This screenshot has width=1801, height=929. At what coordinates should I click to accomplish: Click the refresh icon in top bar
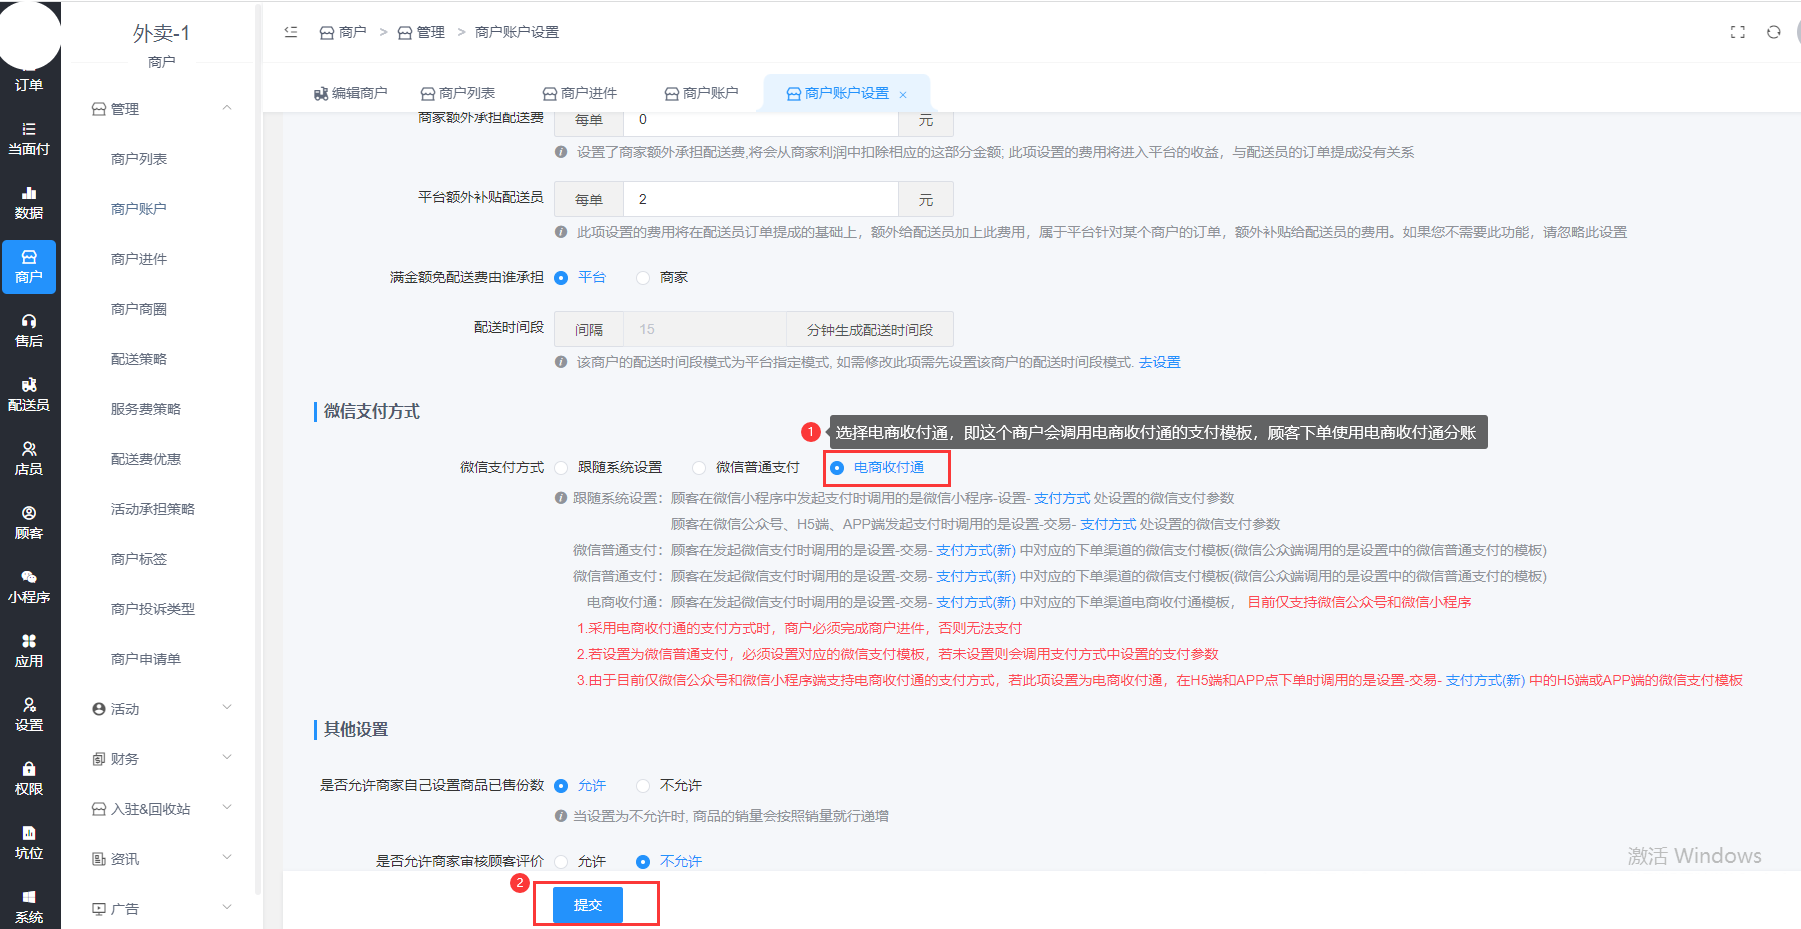(x=1773, y=32)
